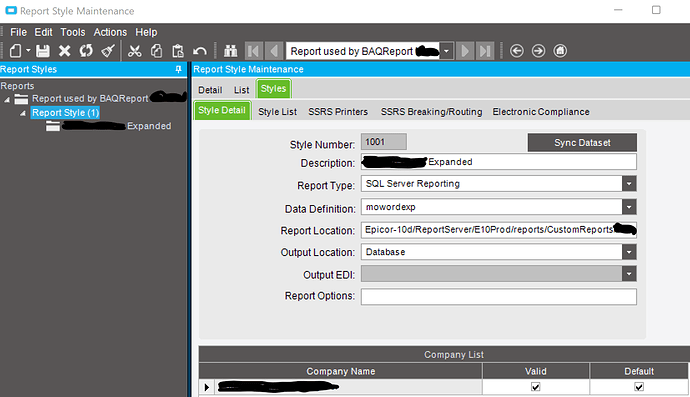Screen dimensions: 690x397
Task: Open the Data Definition dropdown arrow
Action: tap(629, 206)
